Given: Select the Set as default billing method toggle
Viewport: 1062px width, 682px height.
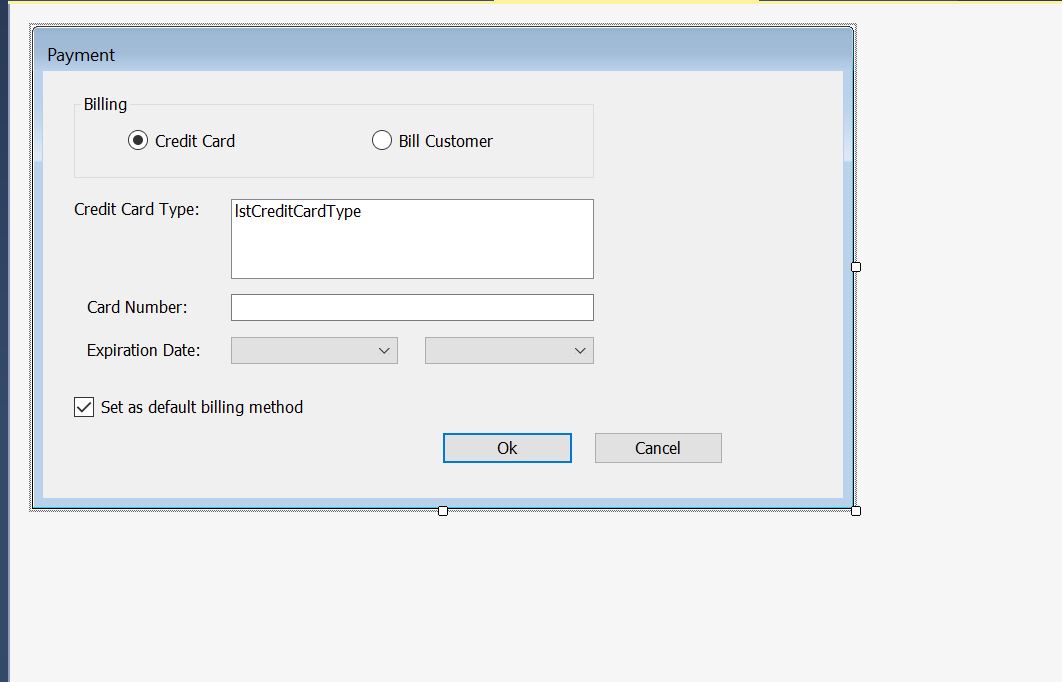Looking at the screenshot, I should tap(83, 406).
